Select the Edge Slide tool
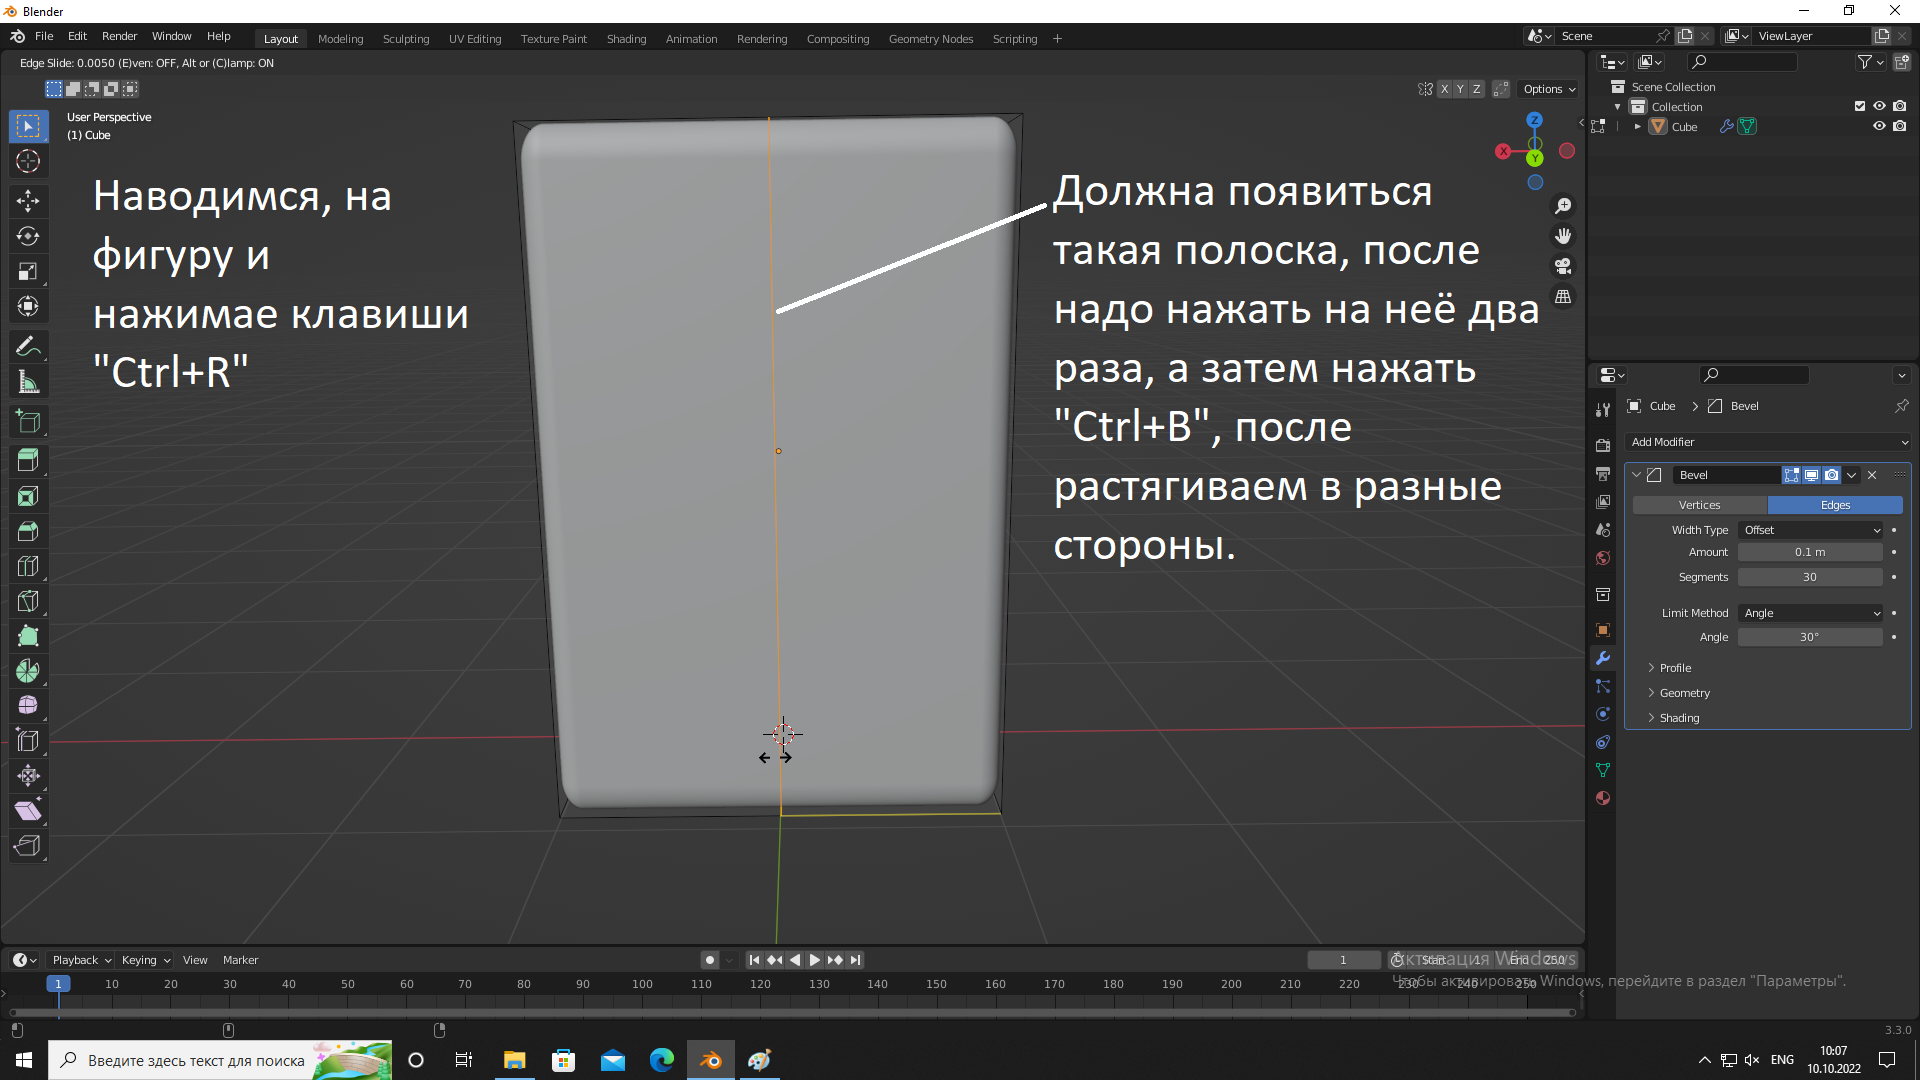Viewport: 1920px width, 1080px height. pyautogui.click(x=28, y=741)
